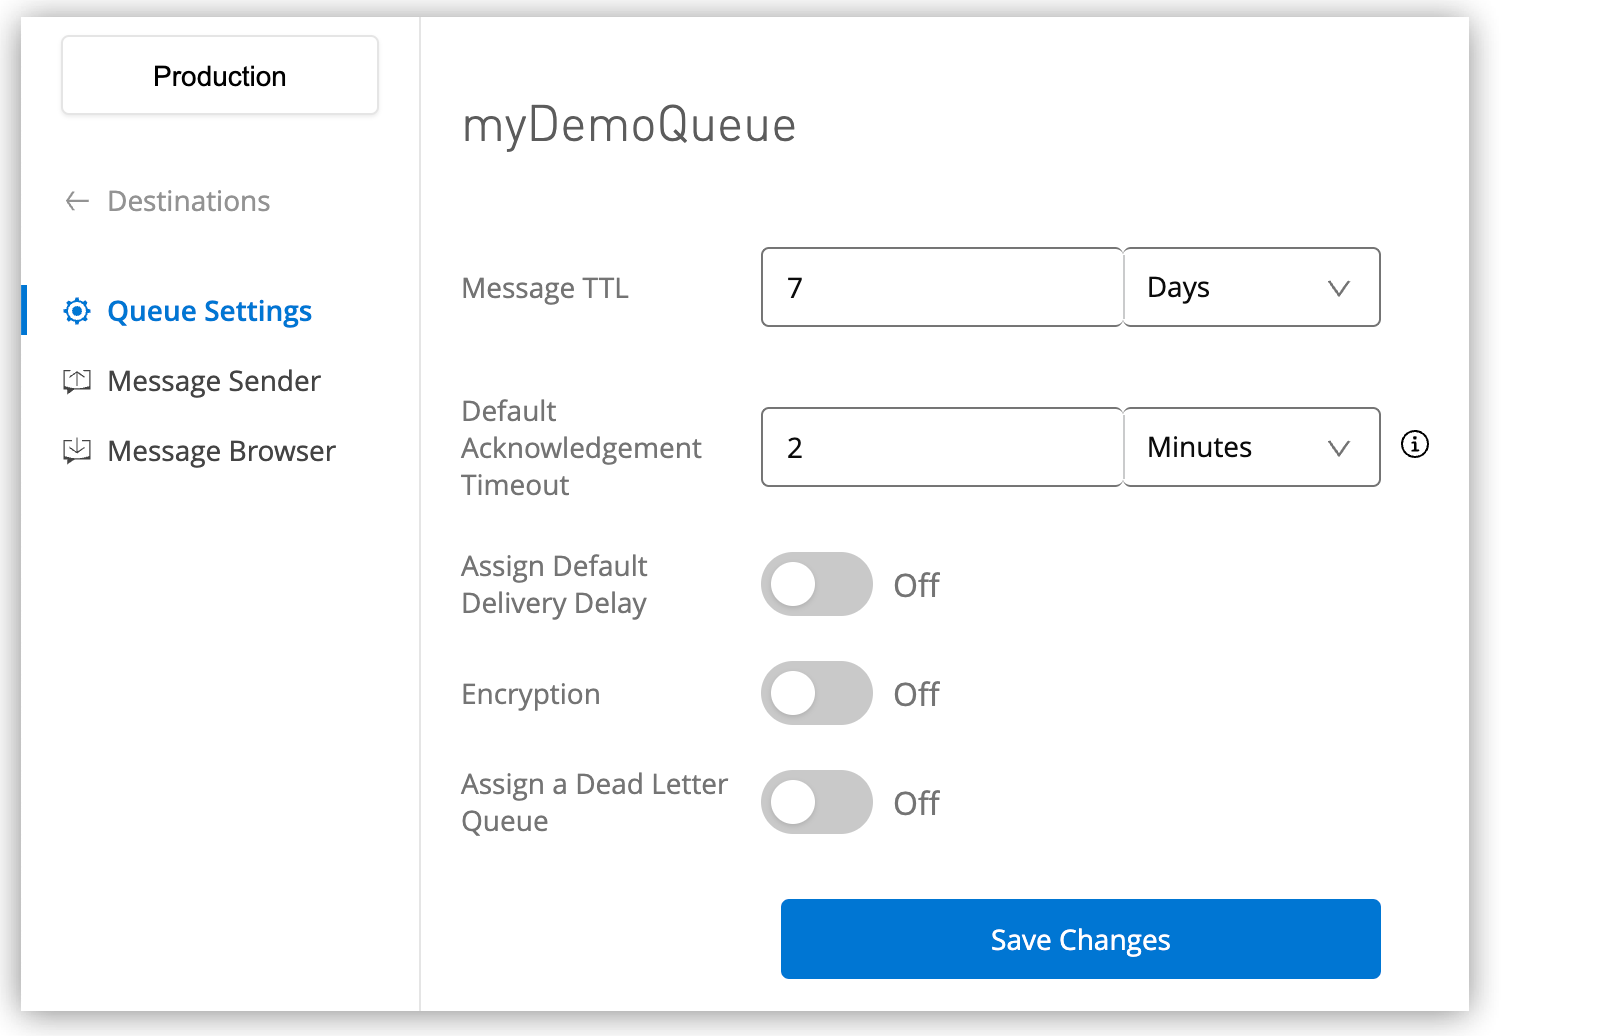The image size is (1620, 1036).
Task: Click the Message TTL value field
Action: tap(941, 287)
